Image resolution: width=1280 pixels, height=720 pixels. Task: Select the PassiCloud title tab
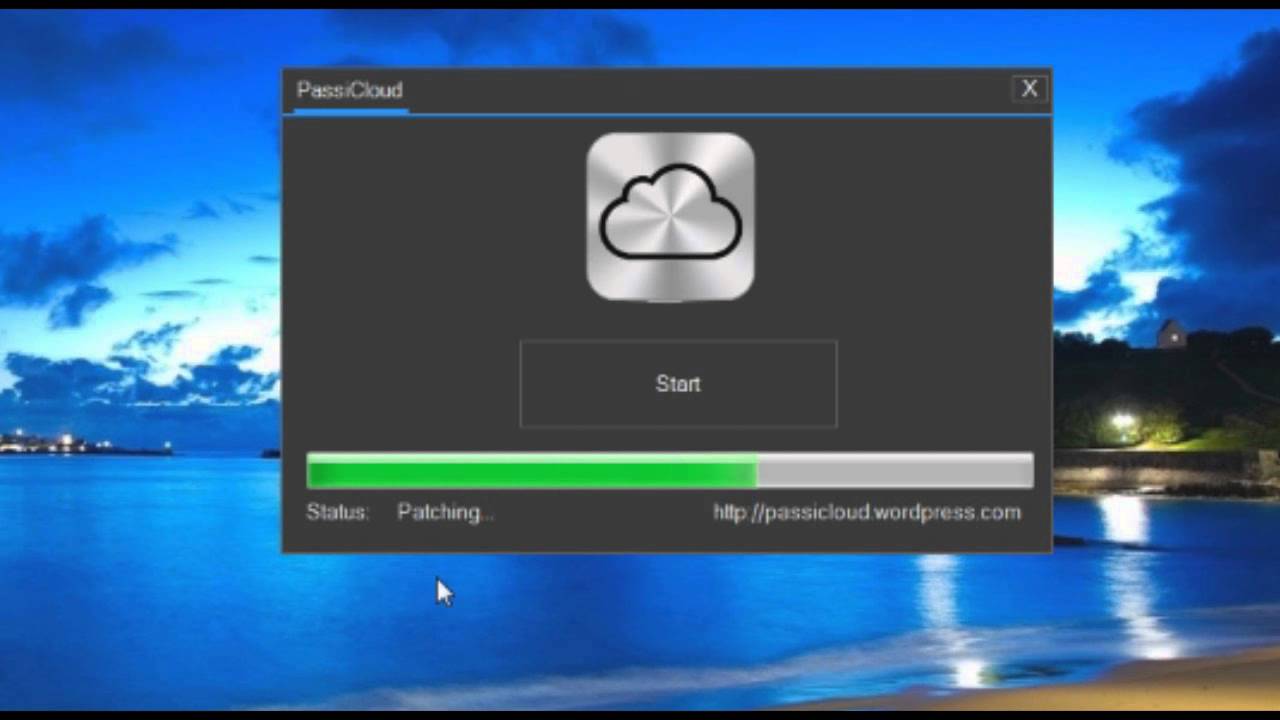tap(349, 91)
